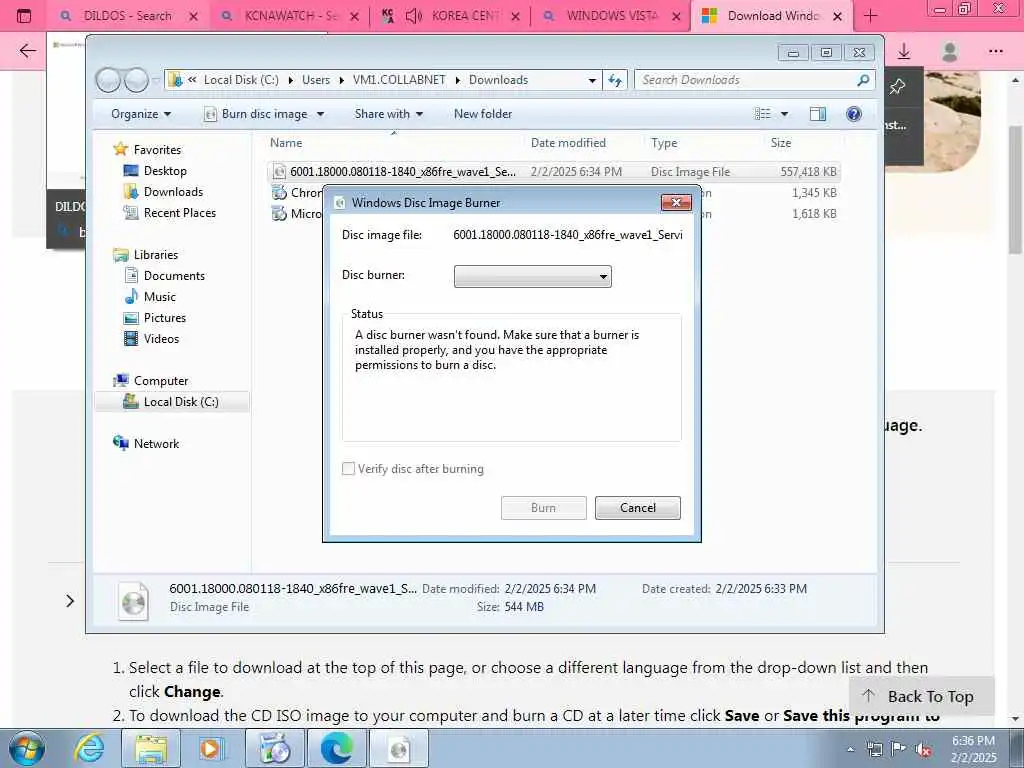Sort by Type column header
Image resolution: width=1024 pixels, height=768 pixels.
click(x=664, y=143)
